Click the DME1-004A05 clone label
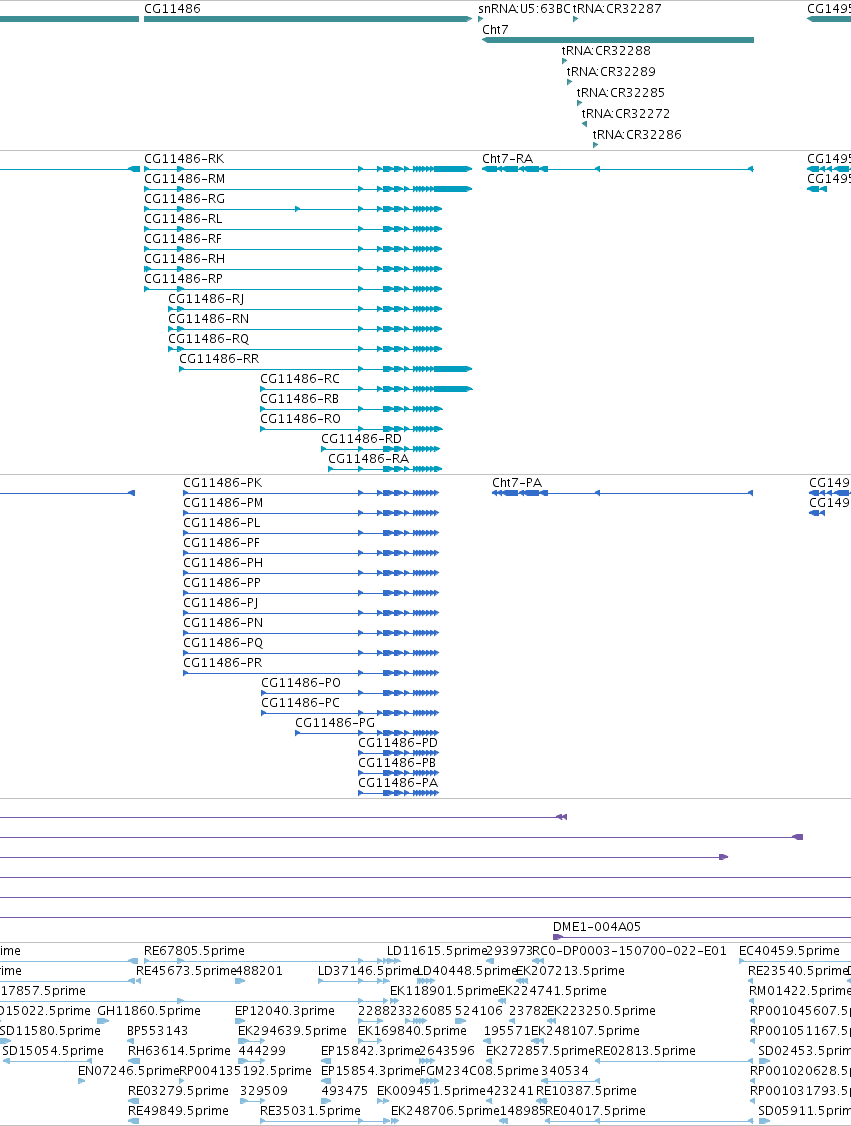 pyautogui.click(x=597, y=928)
